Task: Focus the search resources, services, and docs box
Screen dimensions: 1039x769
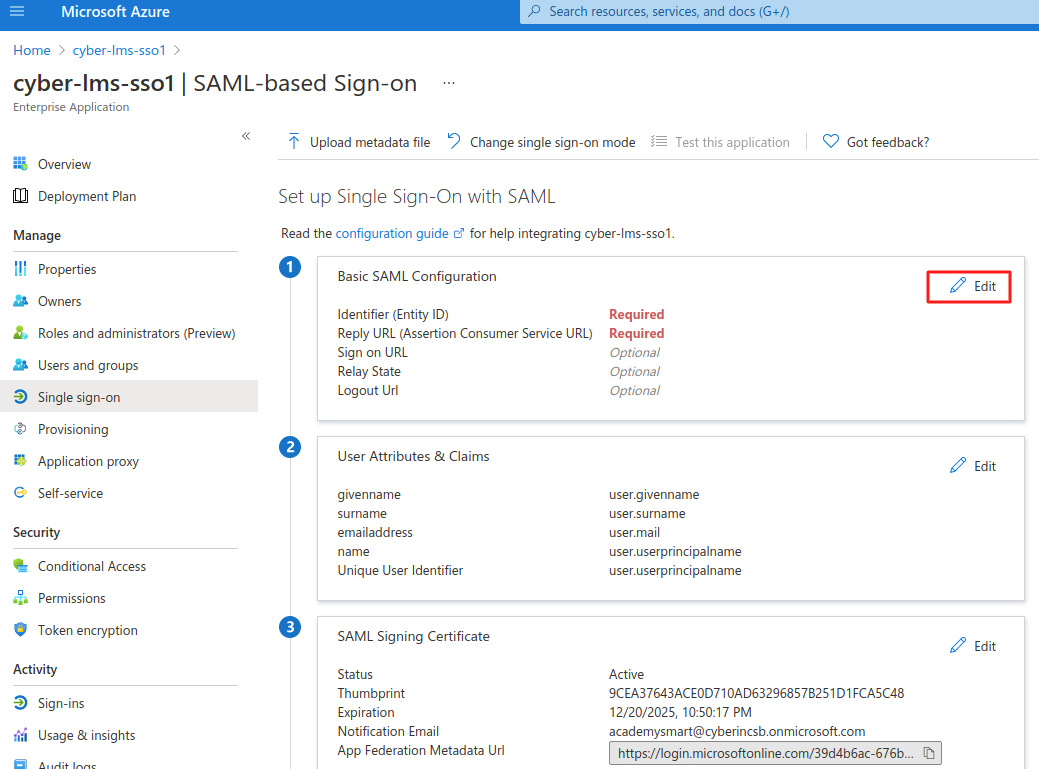Action: (779, 11)
